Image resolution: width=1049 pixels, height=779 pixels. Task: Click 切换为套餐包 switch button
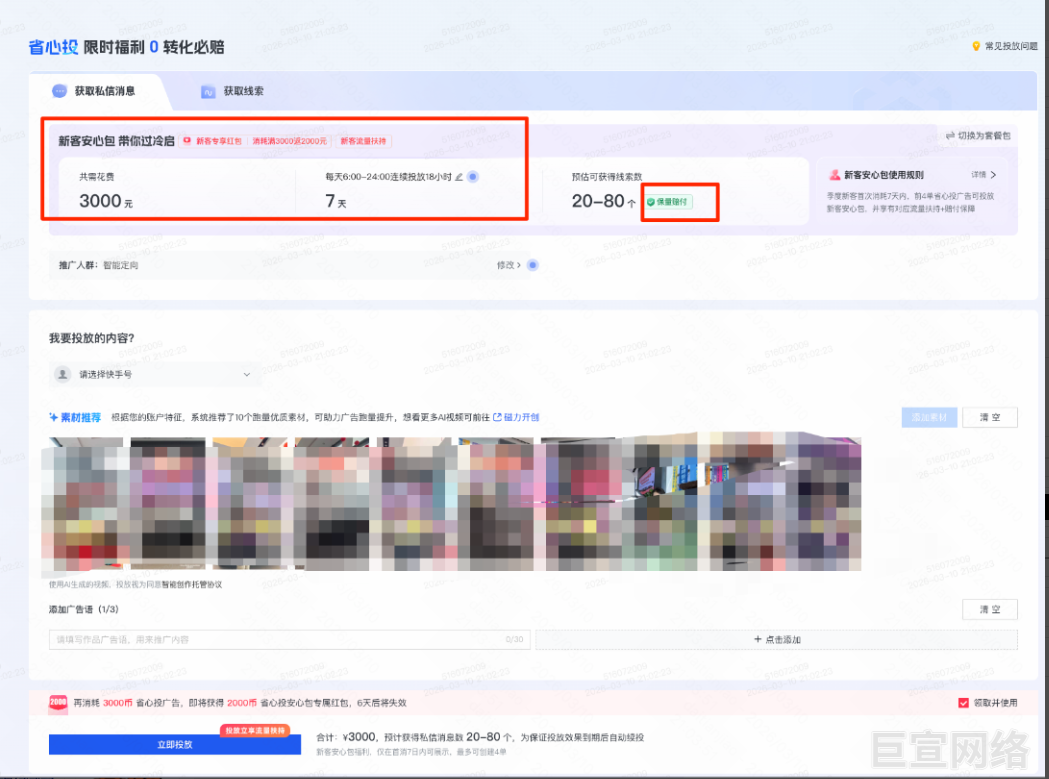[978, 135]
